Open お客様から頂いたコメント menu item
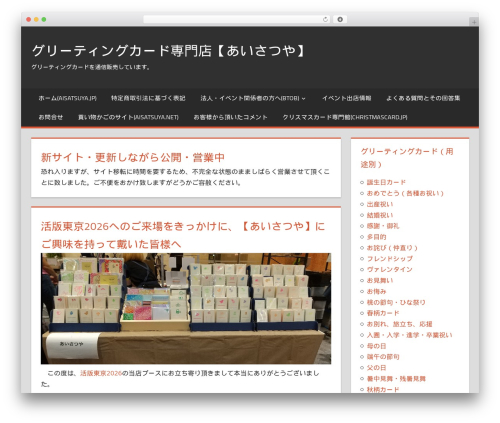Screen dimensions: 500x423 [230, 117]
